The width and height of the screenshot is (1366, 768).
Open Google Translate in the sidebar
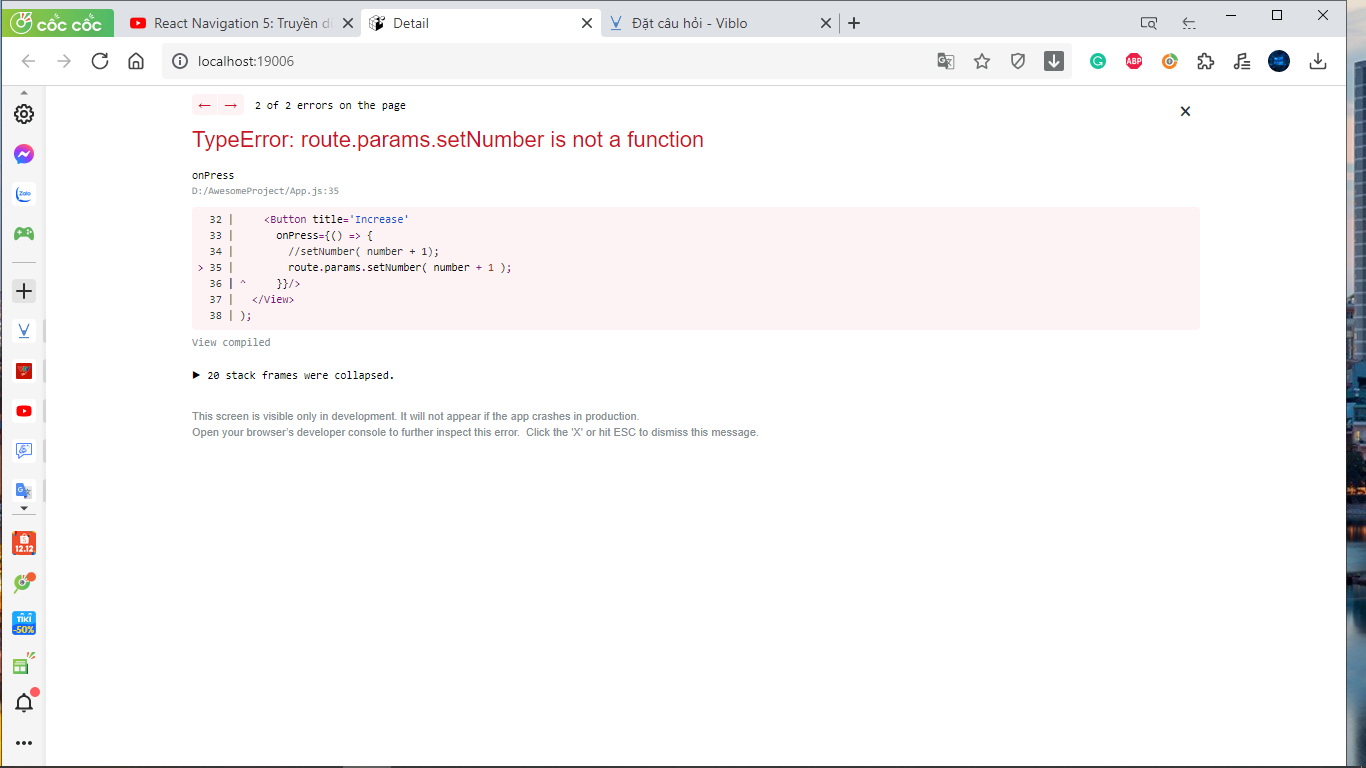pyautogui.click(x=24, y=490)
